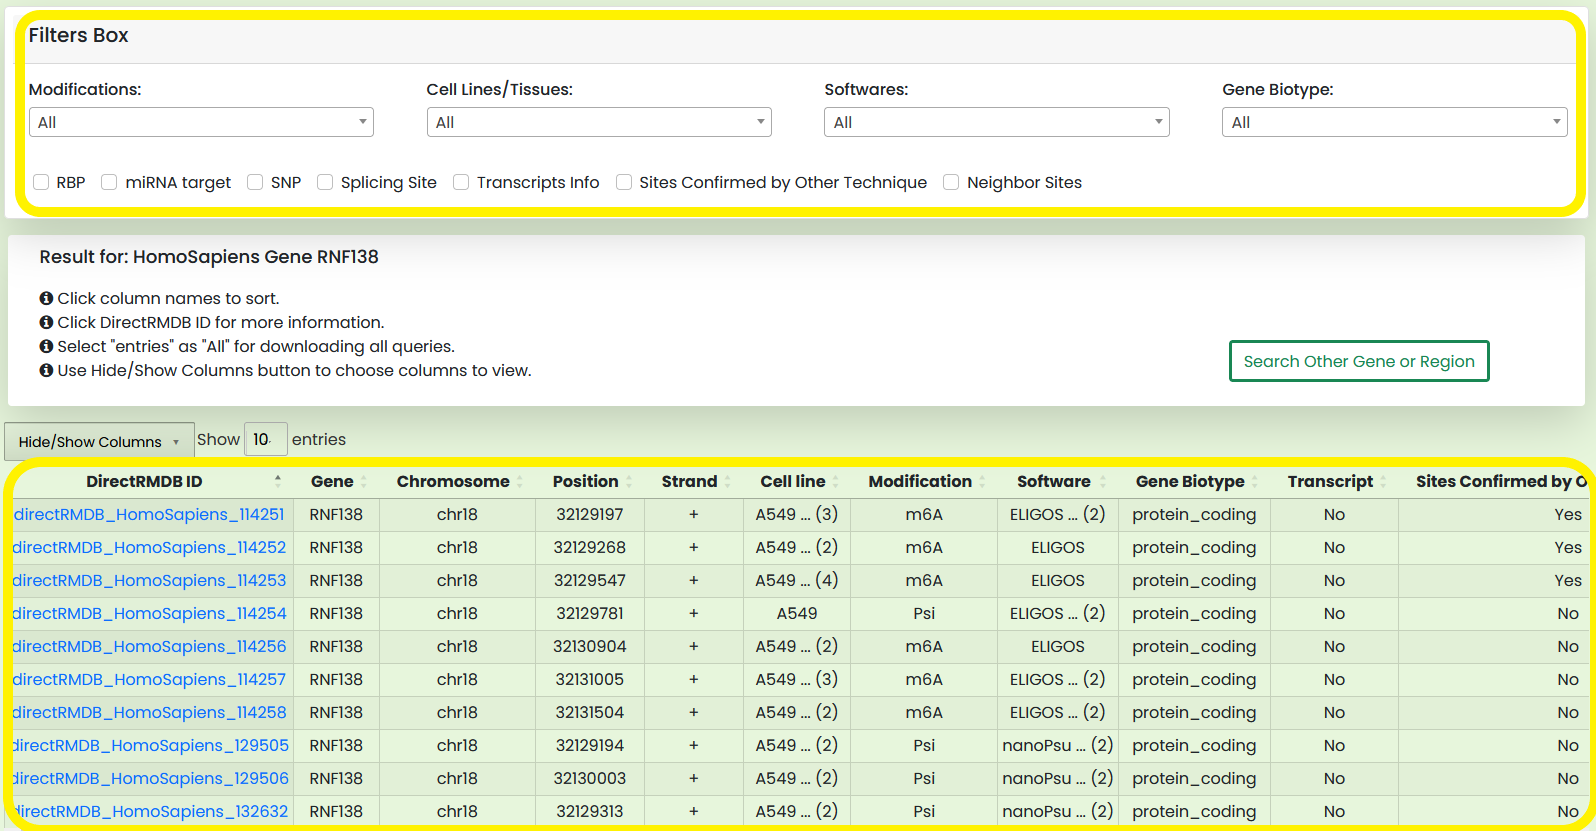Open the Modifications dropdown
Viewport: 1596px width, 831px height.
coord(201,122)
